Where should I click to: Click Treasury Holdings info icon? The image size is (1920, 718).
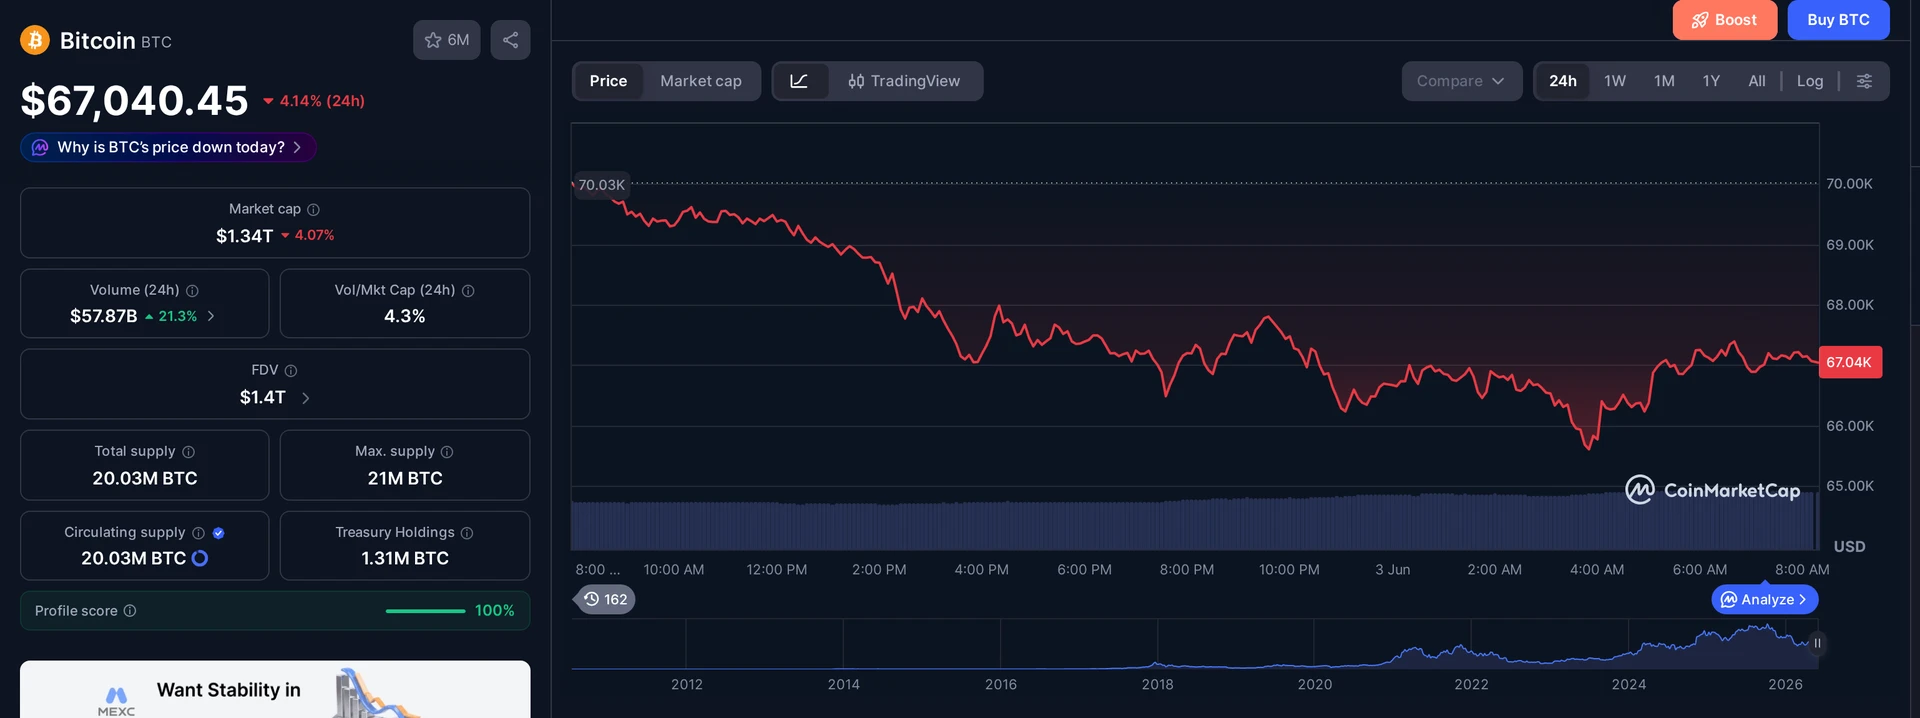[x=467, y=533]
